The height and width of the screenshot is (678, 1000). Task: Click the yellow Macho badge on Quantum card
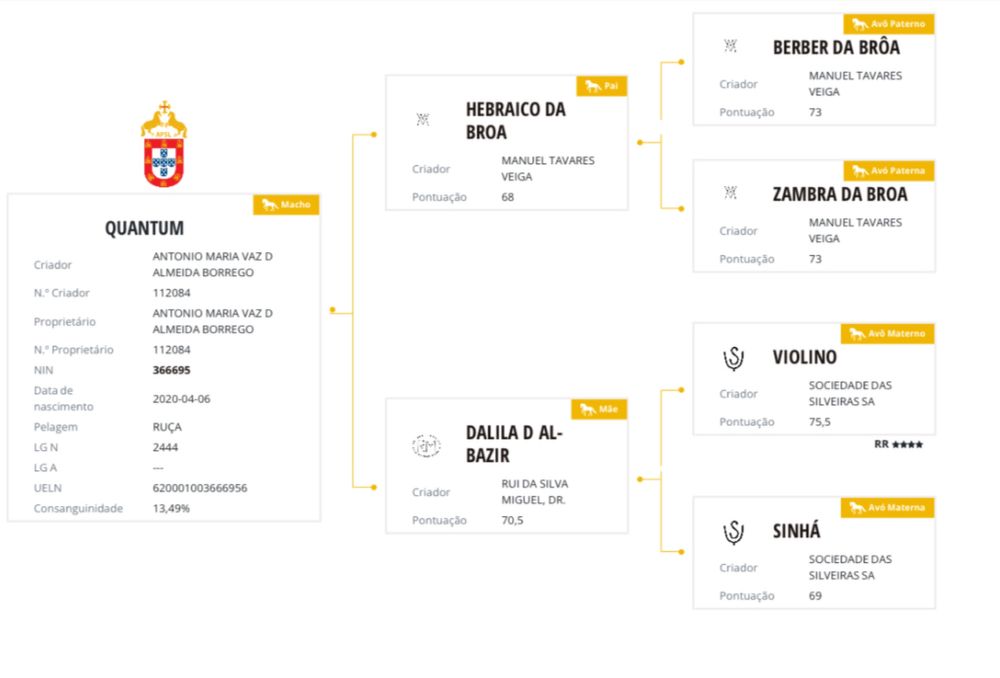tap(286, 205)
